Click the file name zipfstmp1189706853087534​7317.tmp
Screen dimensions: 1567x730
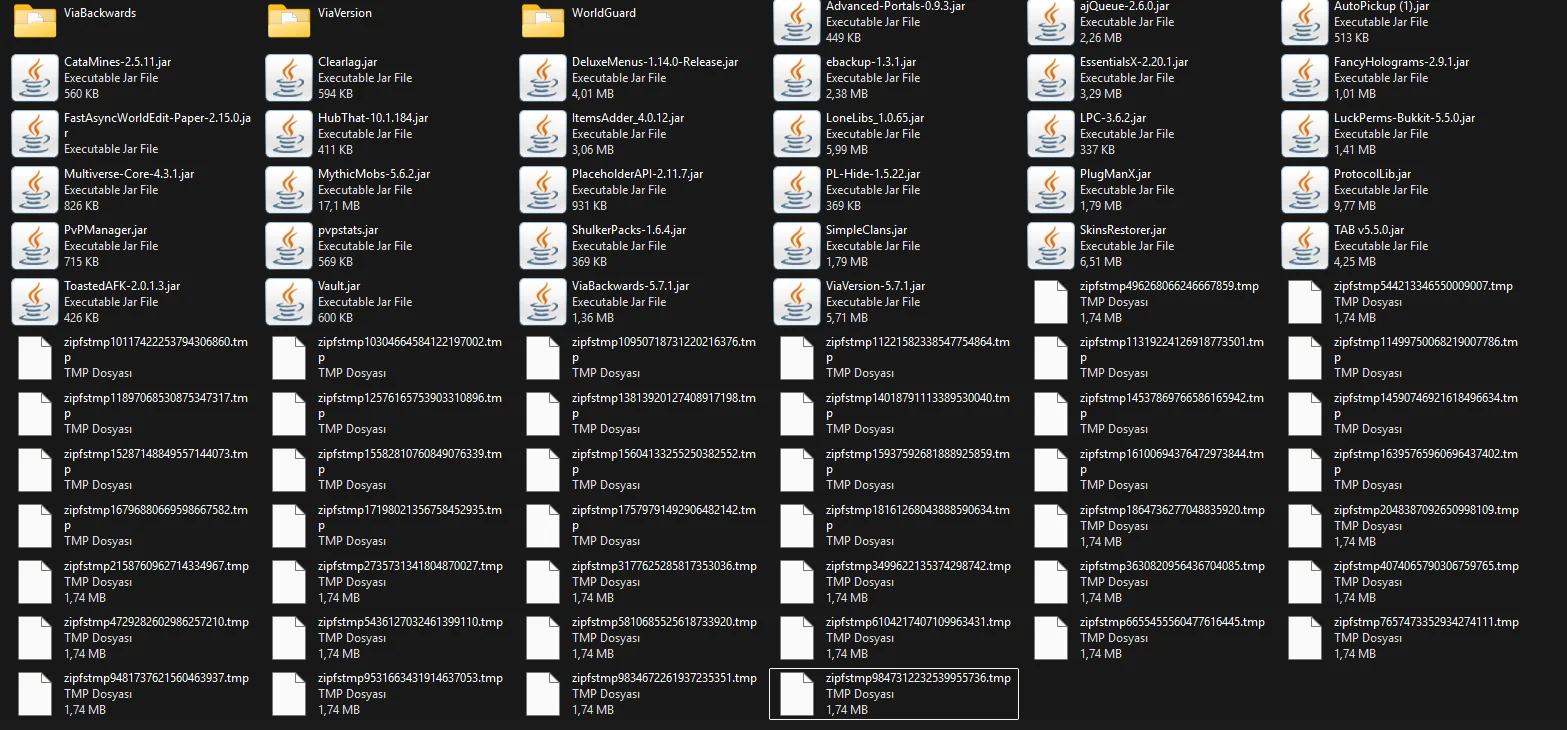click(156, 405)
